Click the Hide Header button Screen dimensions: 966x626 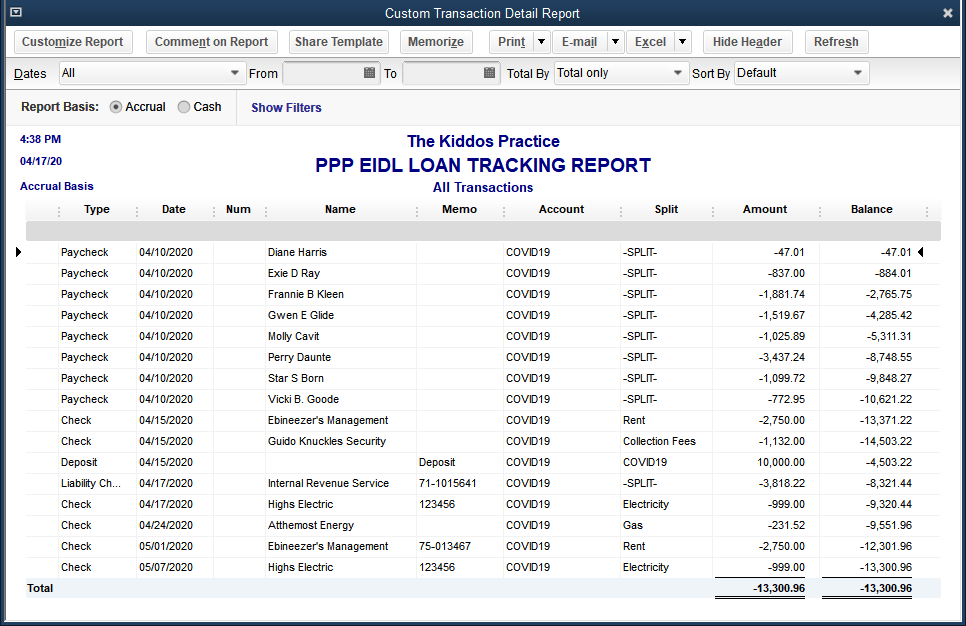[747, 42]
